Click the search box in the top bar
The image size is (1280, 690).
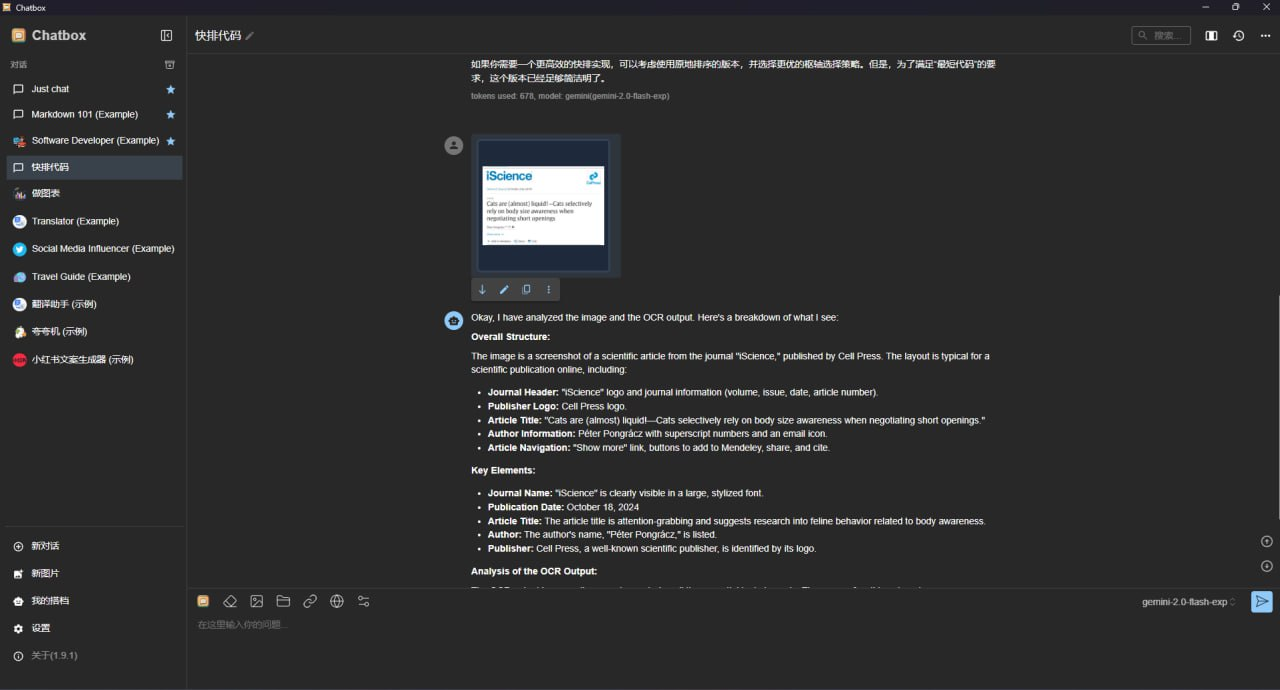(1162, 35)
